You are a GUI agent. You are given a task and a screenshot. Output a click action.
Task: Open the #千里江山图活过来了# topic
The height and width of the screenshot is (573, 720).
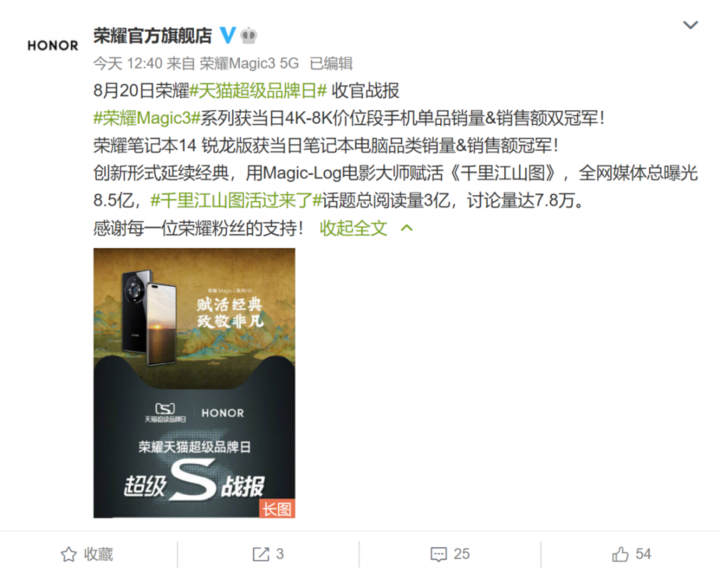(236, 200)
